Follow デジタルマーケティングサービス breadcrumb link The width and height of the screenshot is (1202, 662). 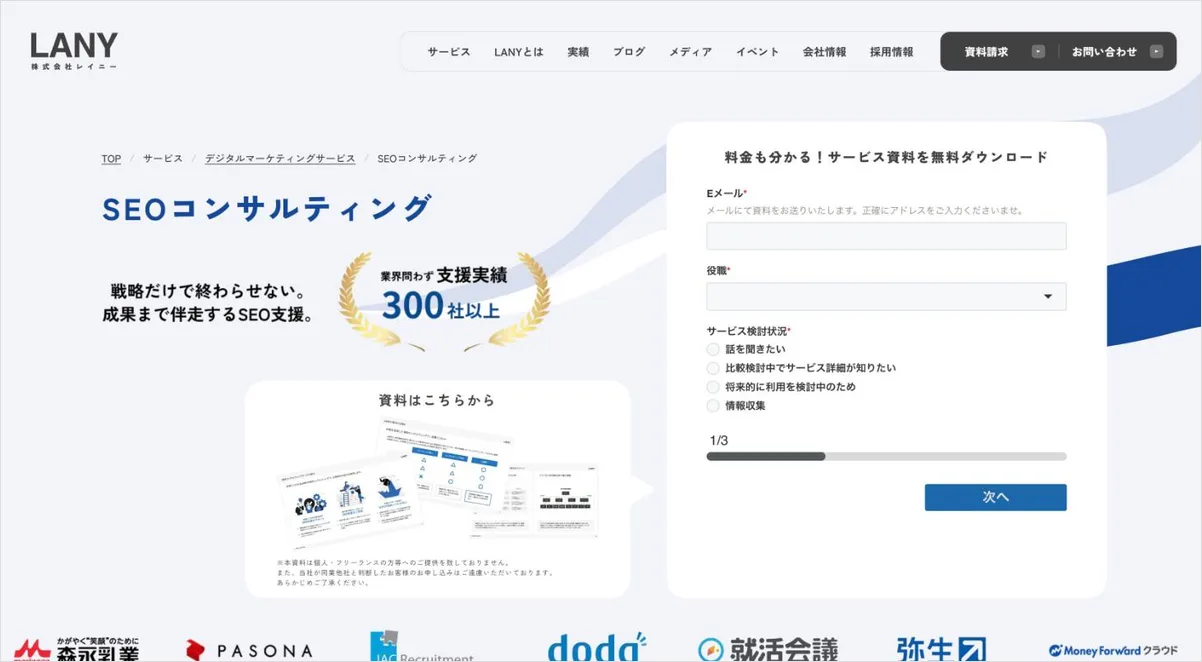pos(280,159)
